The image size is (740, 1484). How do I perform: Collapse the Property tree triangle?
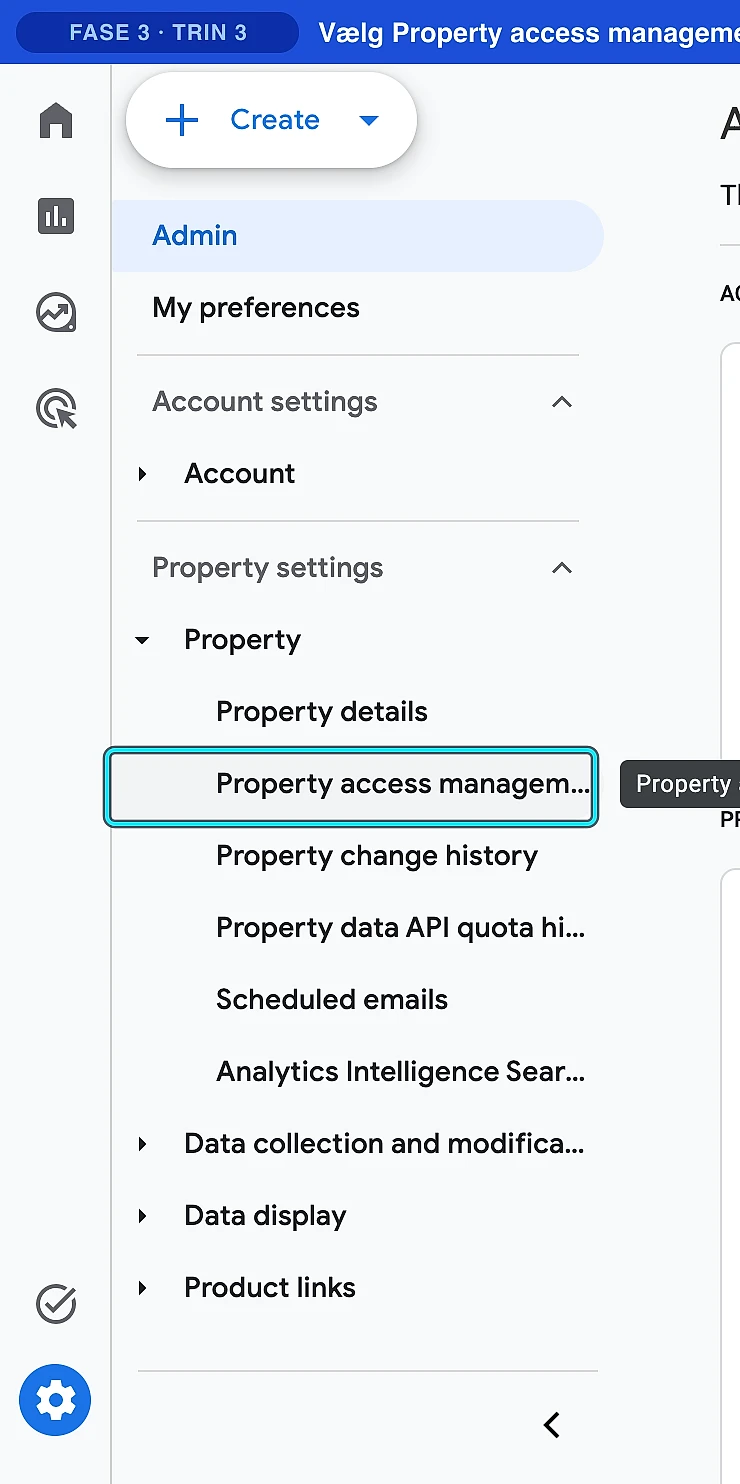point(143,640)
